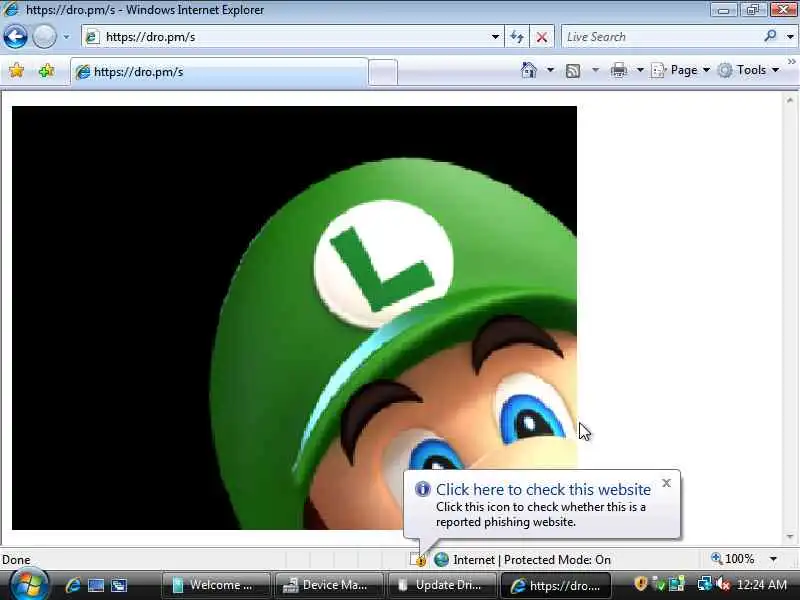This screenshot has width=800, height=600.
Task: Click into the Live Search box
Action: [661, 37]
